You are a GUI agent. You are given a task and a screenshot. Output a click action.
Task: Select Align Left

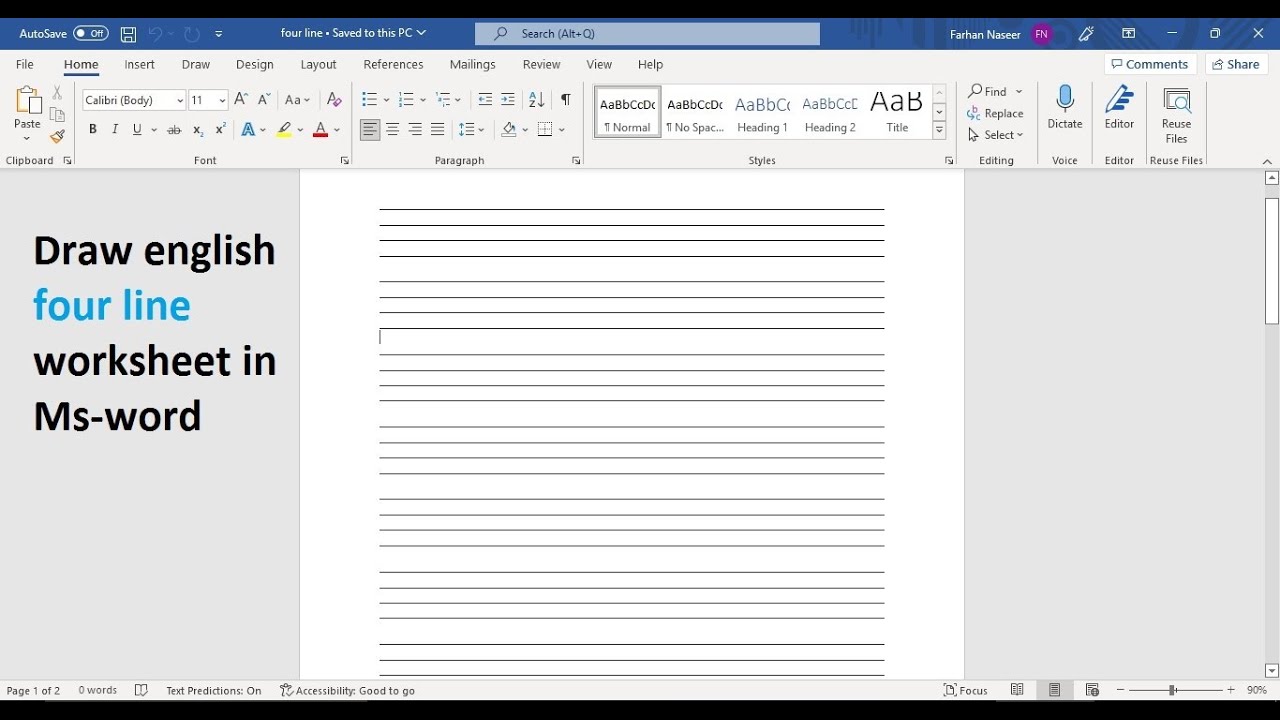pos(370,130)
